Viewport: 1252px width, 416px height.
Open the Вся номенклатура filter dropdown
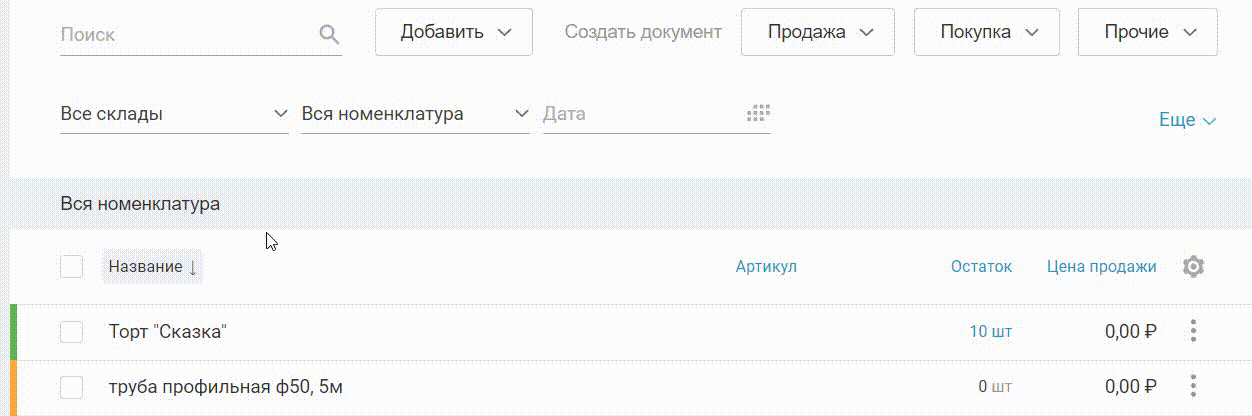(414, 114)
